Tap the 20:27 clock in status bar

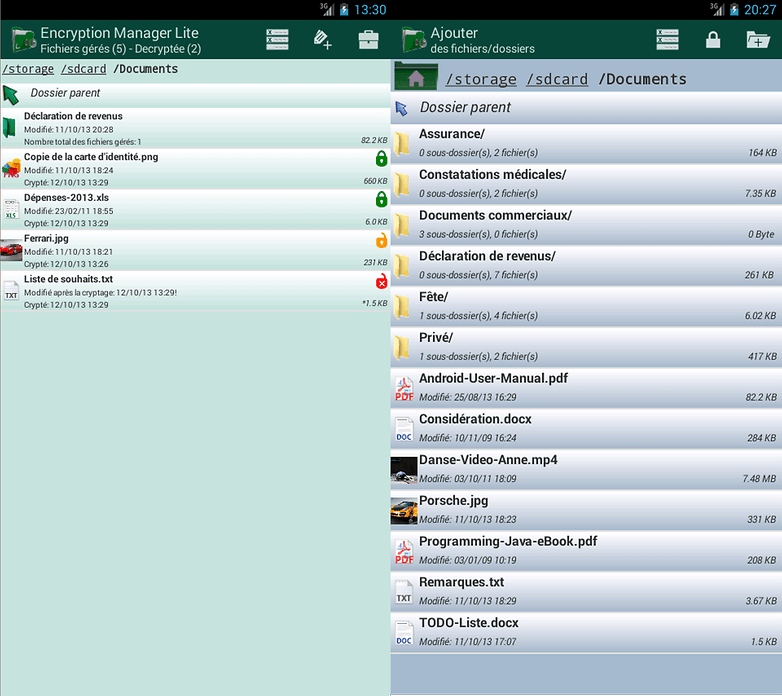point(760,9)
